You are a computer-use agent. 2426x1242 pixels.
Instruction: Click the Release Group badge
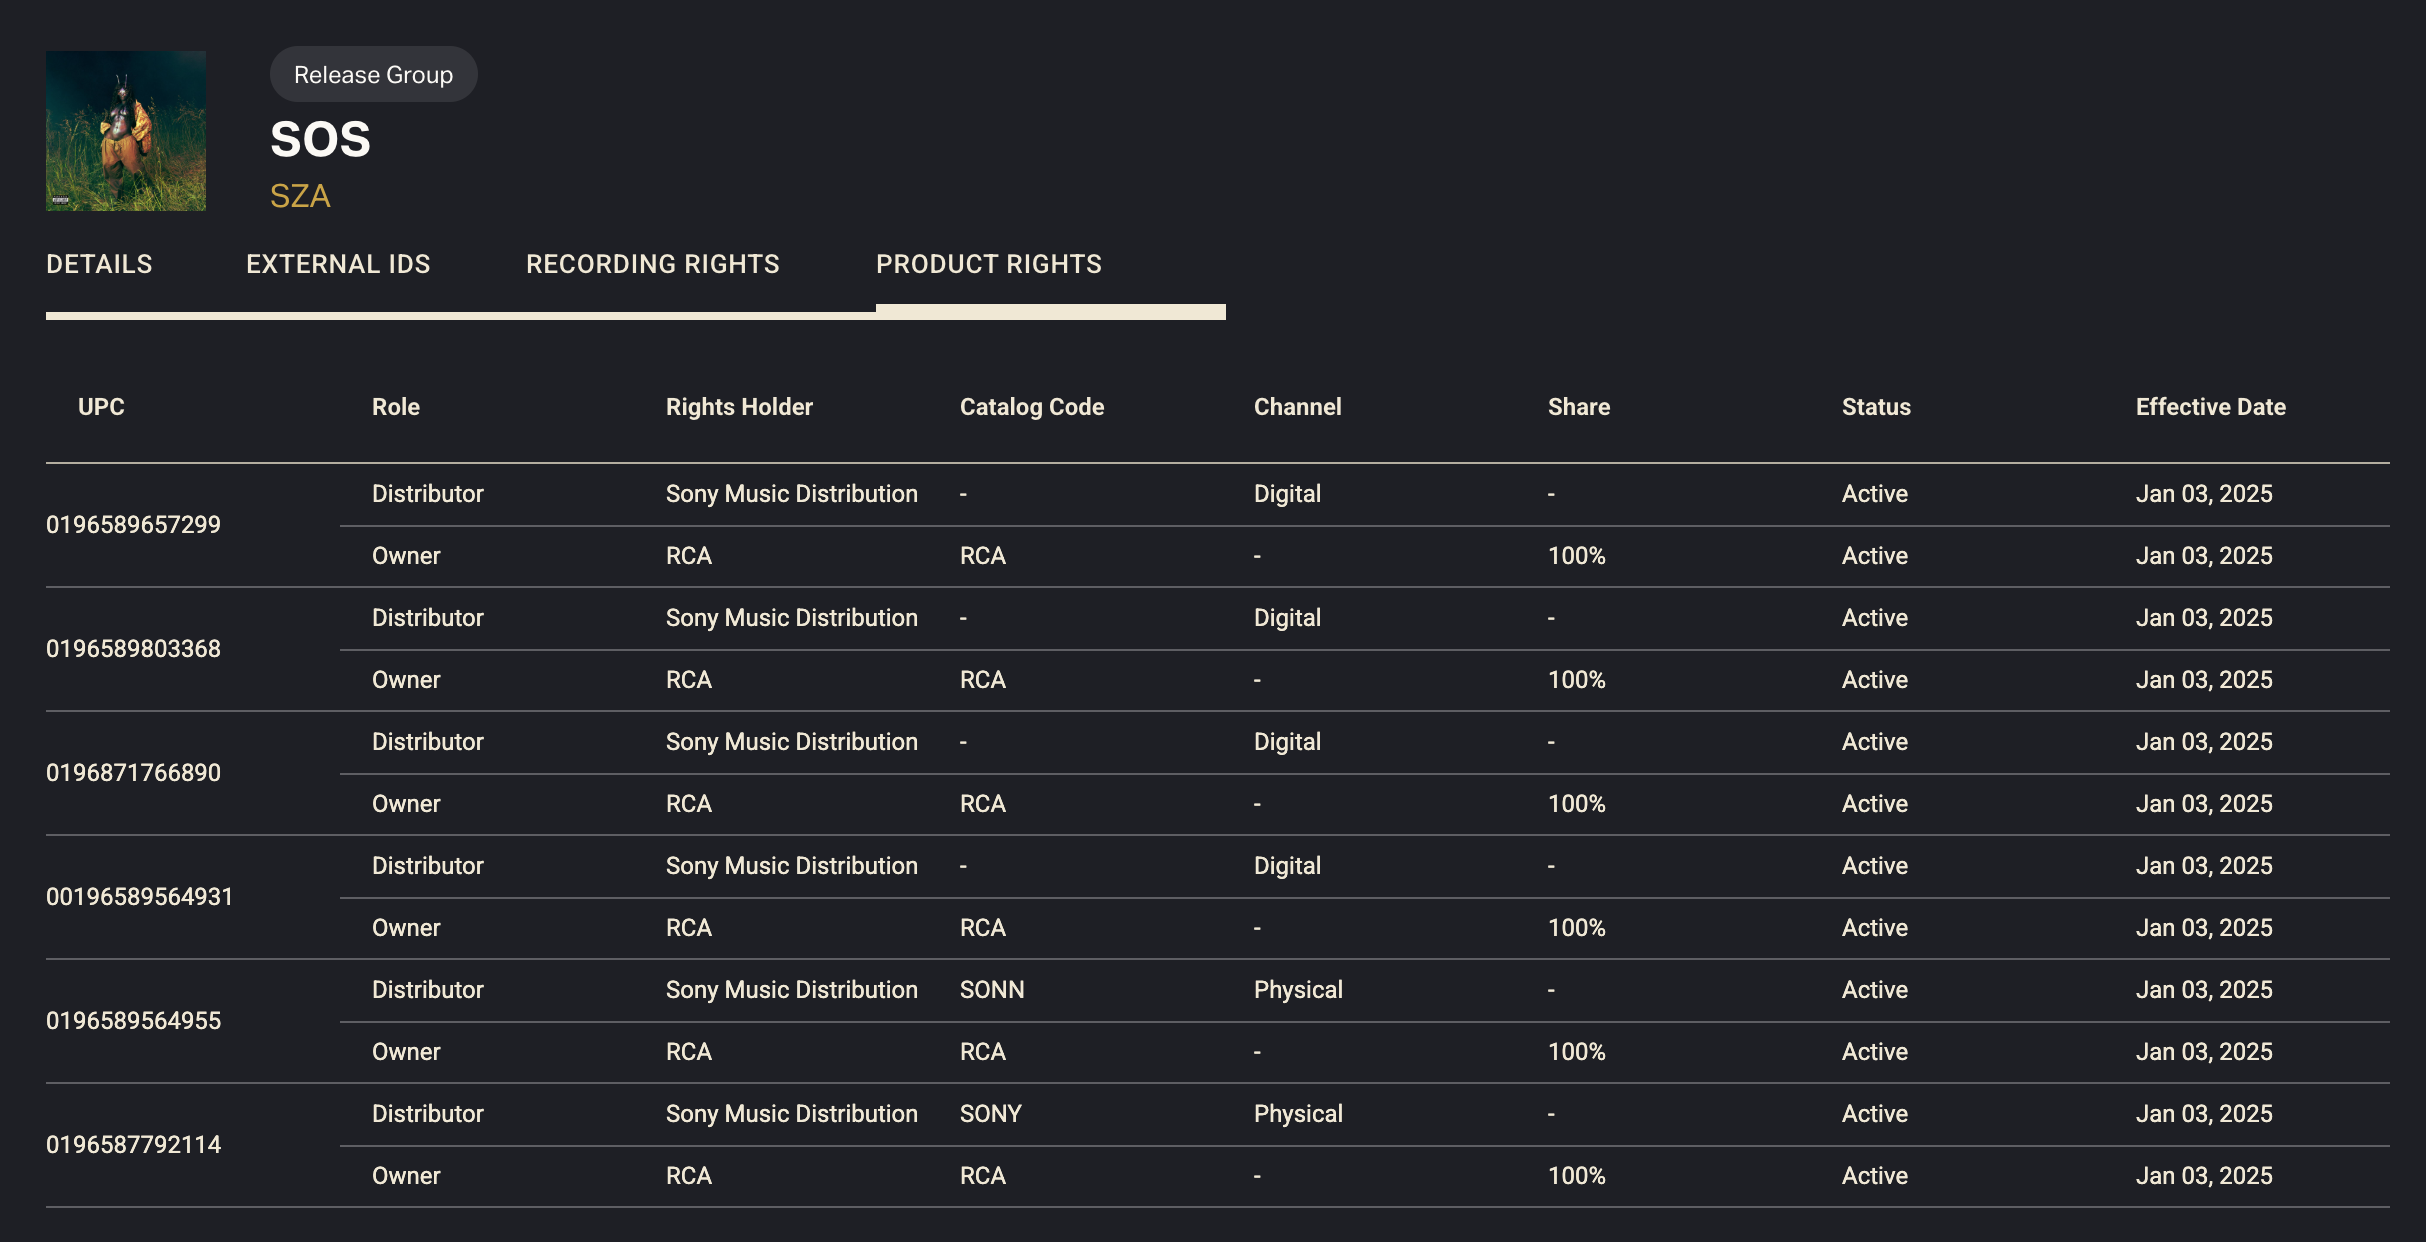[x=373, y=75]
